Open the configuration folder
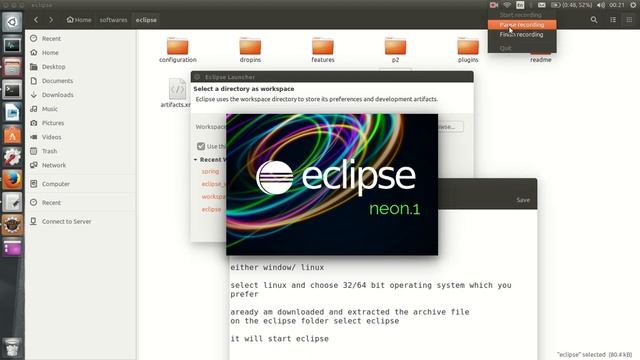The height and width of the screenshot is (360, 640). pos(178,50)
